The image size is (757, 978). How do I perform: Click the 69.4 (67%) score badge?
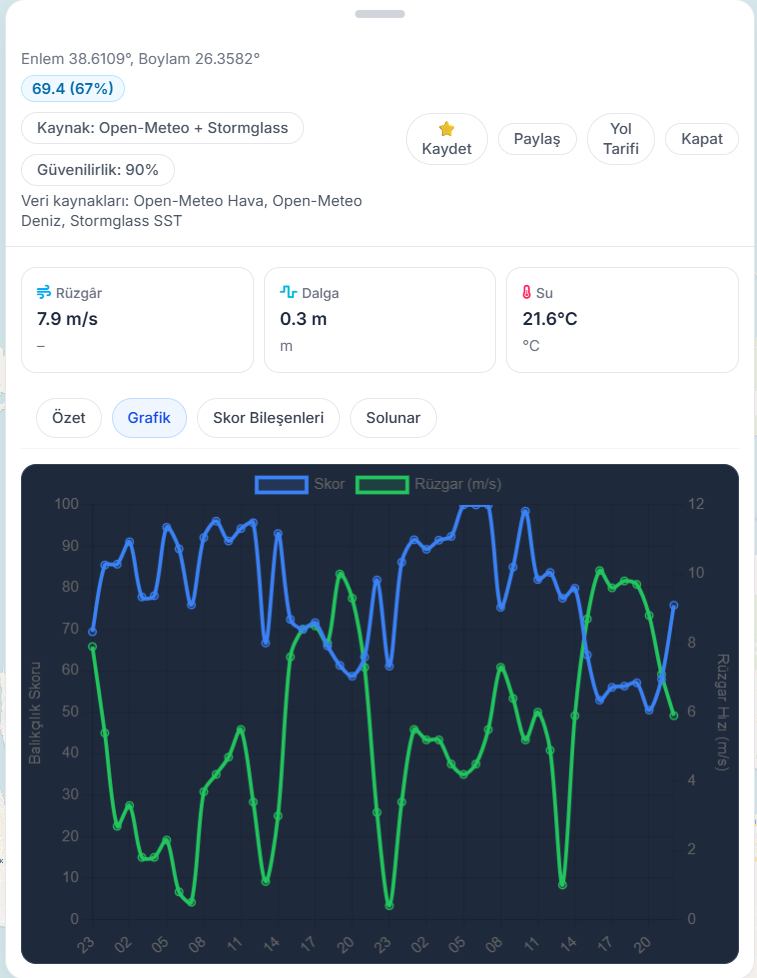point(72,88)
